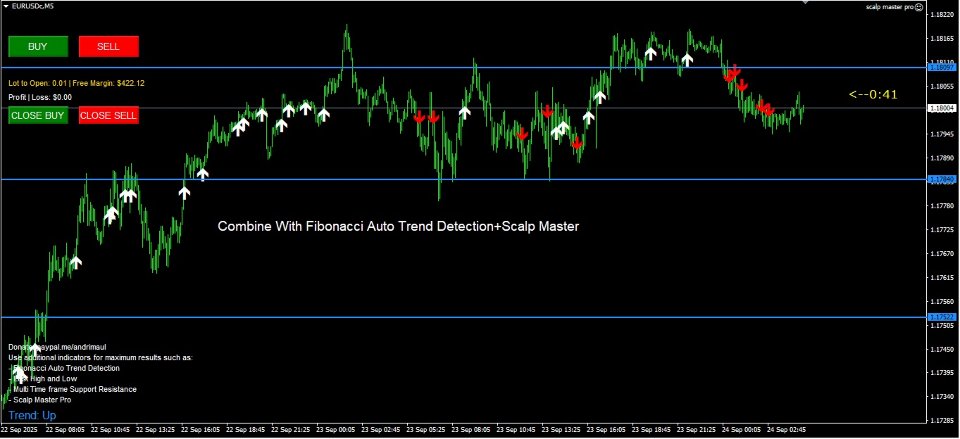Image resolution: width=960 pixels, height=439 pixels.
Task: Click "Multi Time frame Support Resistance" list line
Action: point(73,389)
